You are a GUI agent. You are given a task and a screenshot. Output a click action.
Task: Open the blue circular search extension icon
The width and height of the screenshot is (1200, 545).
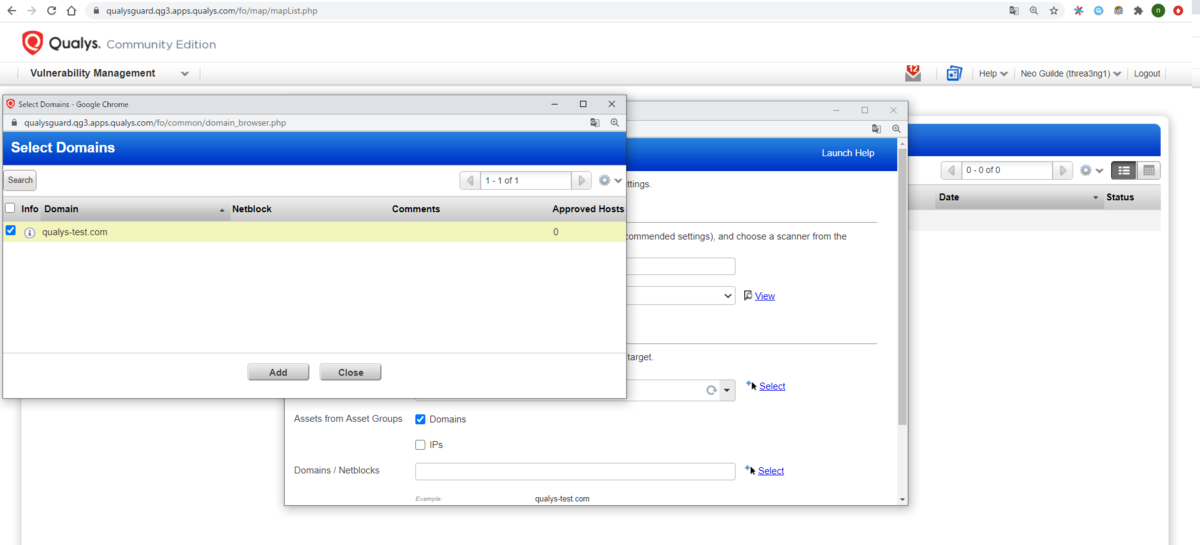click(x=1099, y=10)
